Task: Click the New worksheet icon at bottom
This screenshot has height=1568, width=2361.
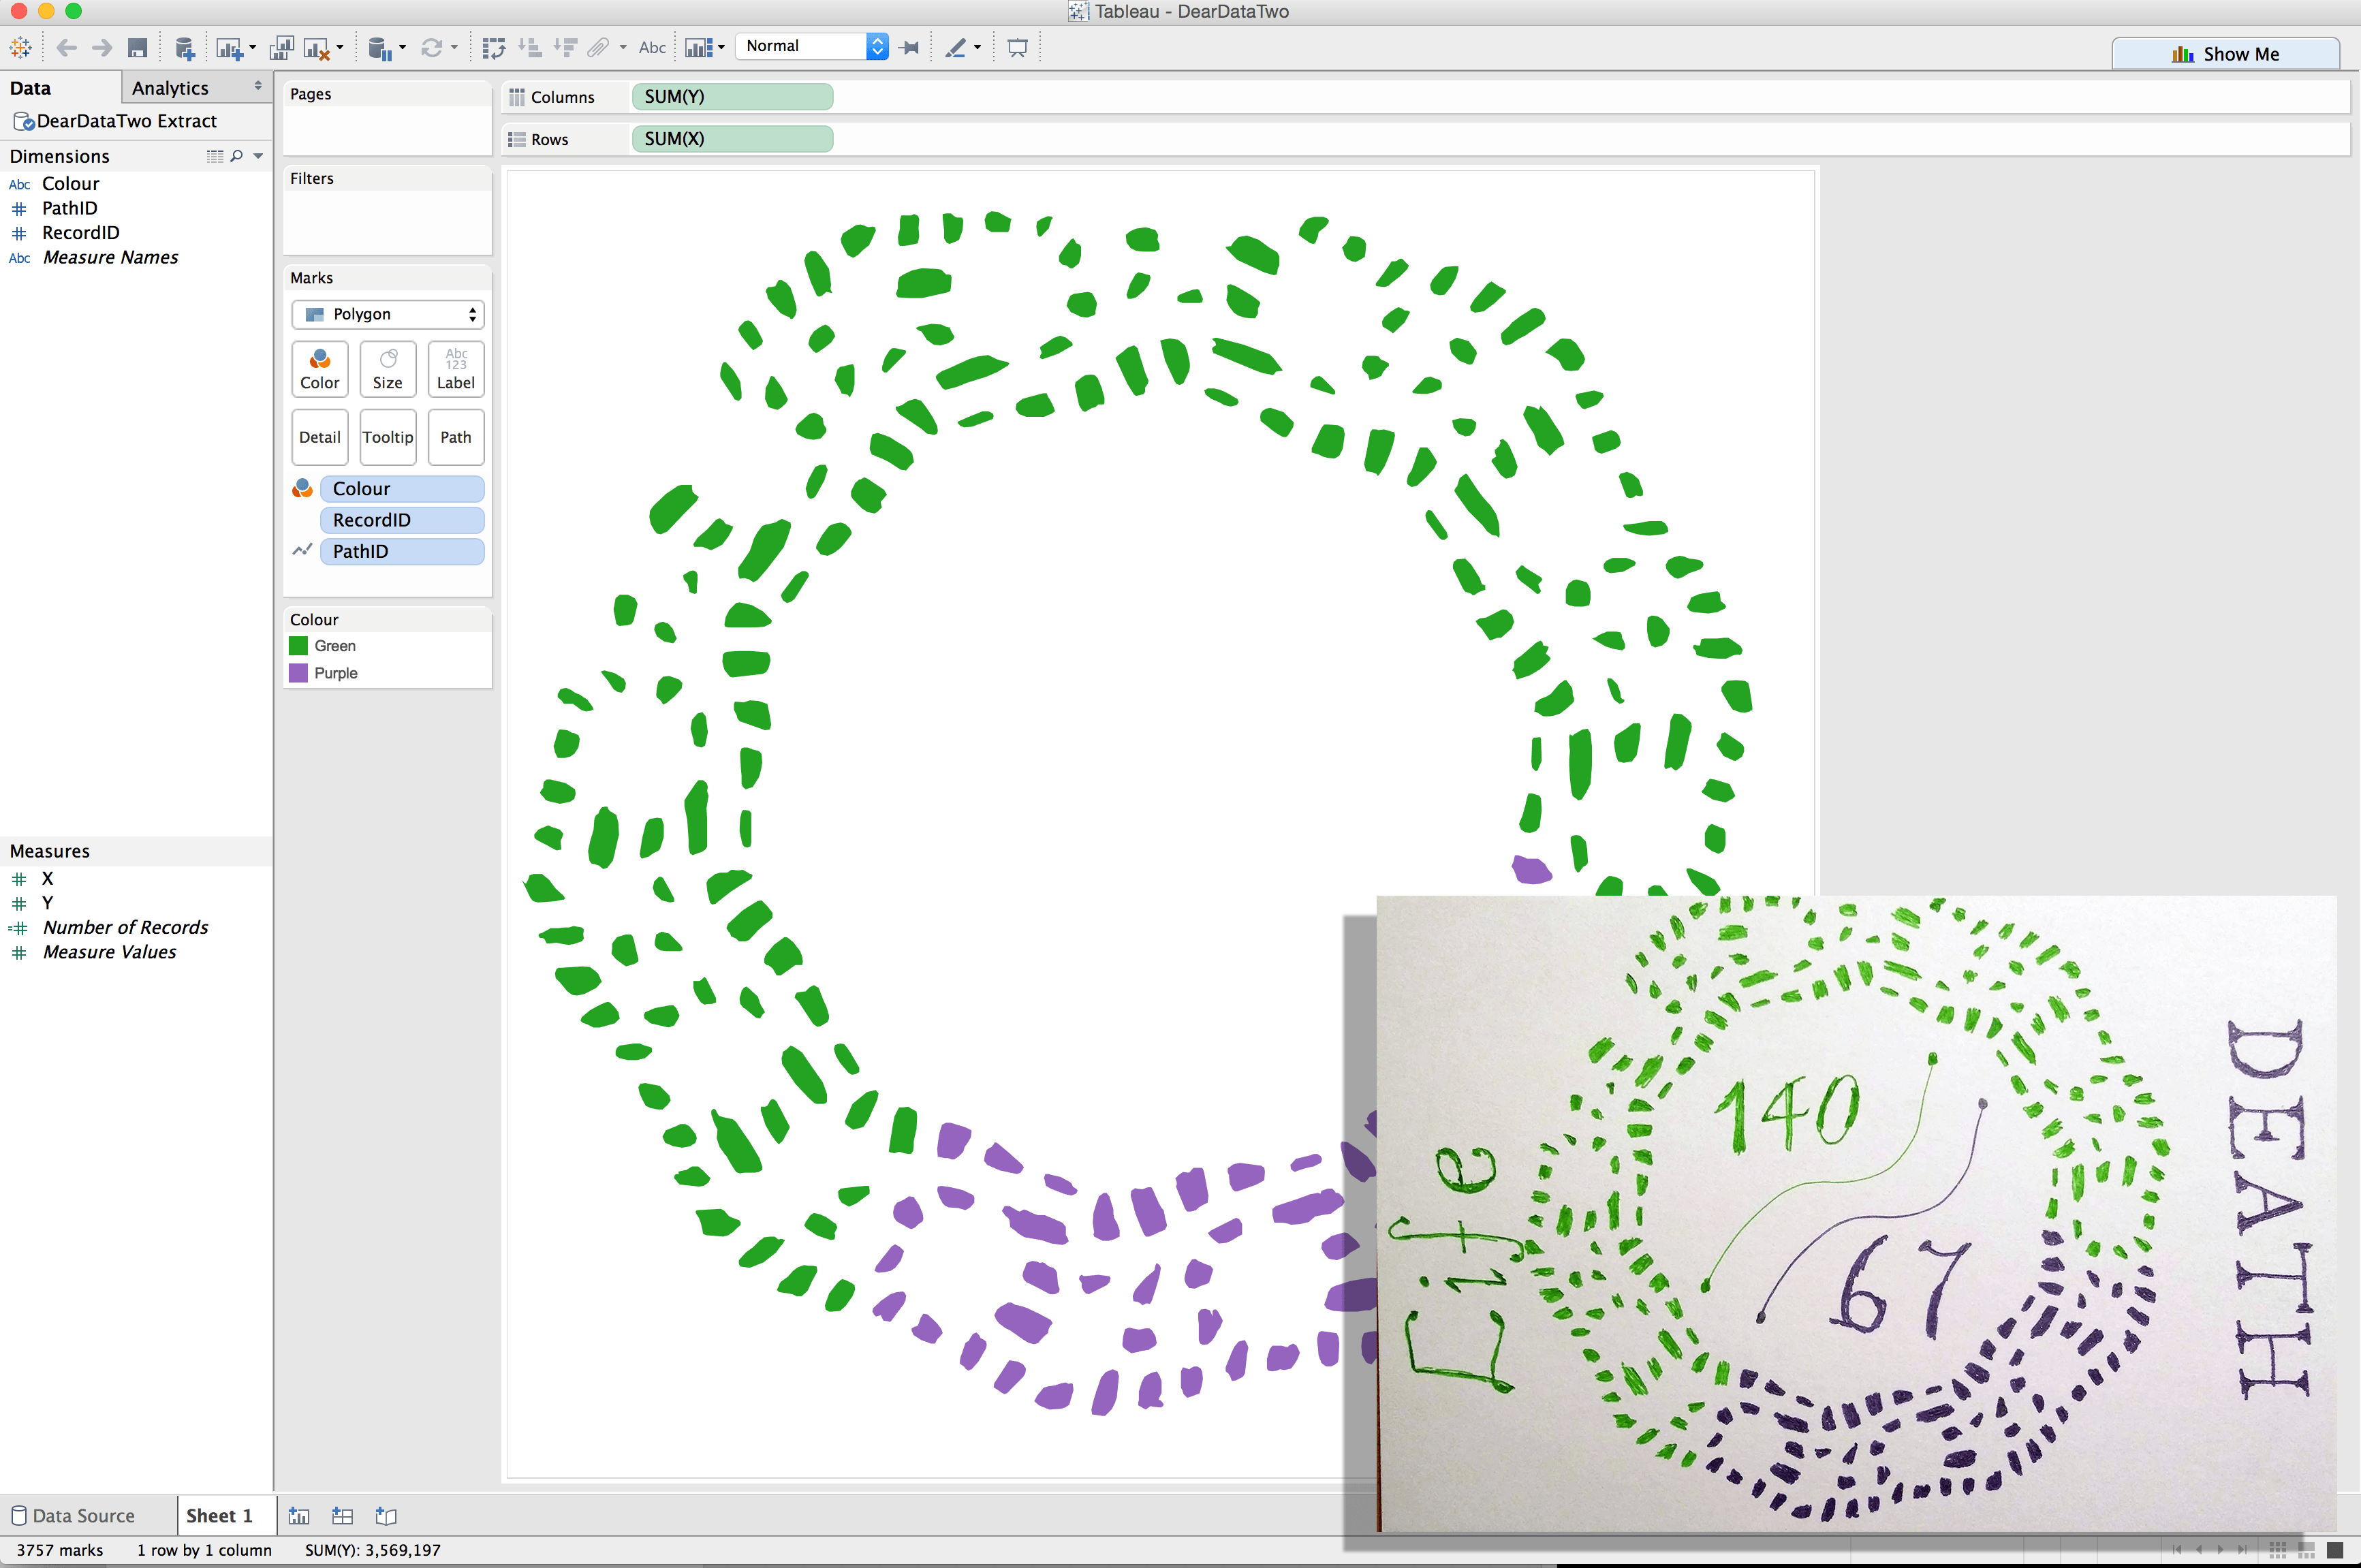Action: (x=299, y=1516)
